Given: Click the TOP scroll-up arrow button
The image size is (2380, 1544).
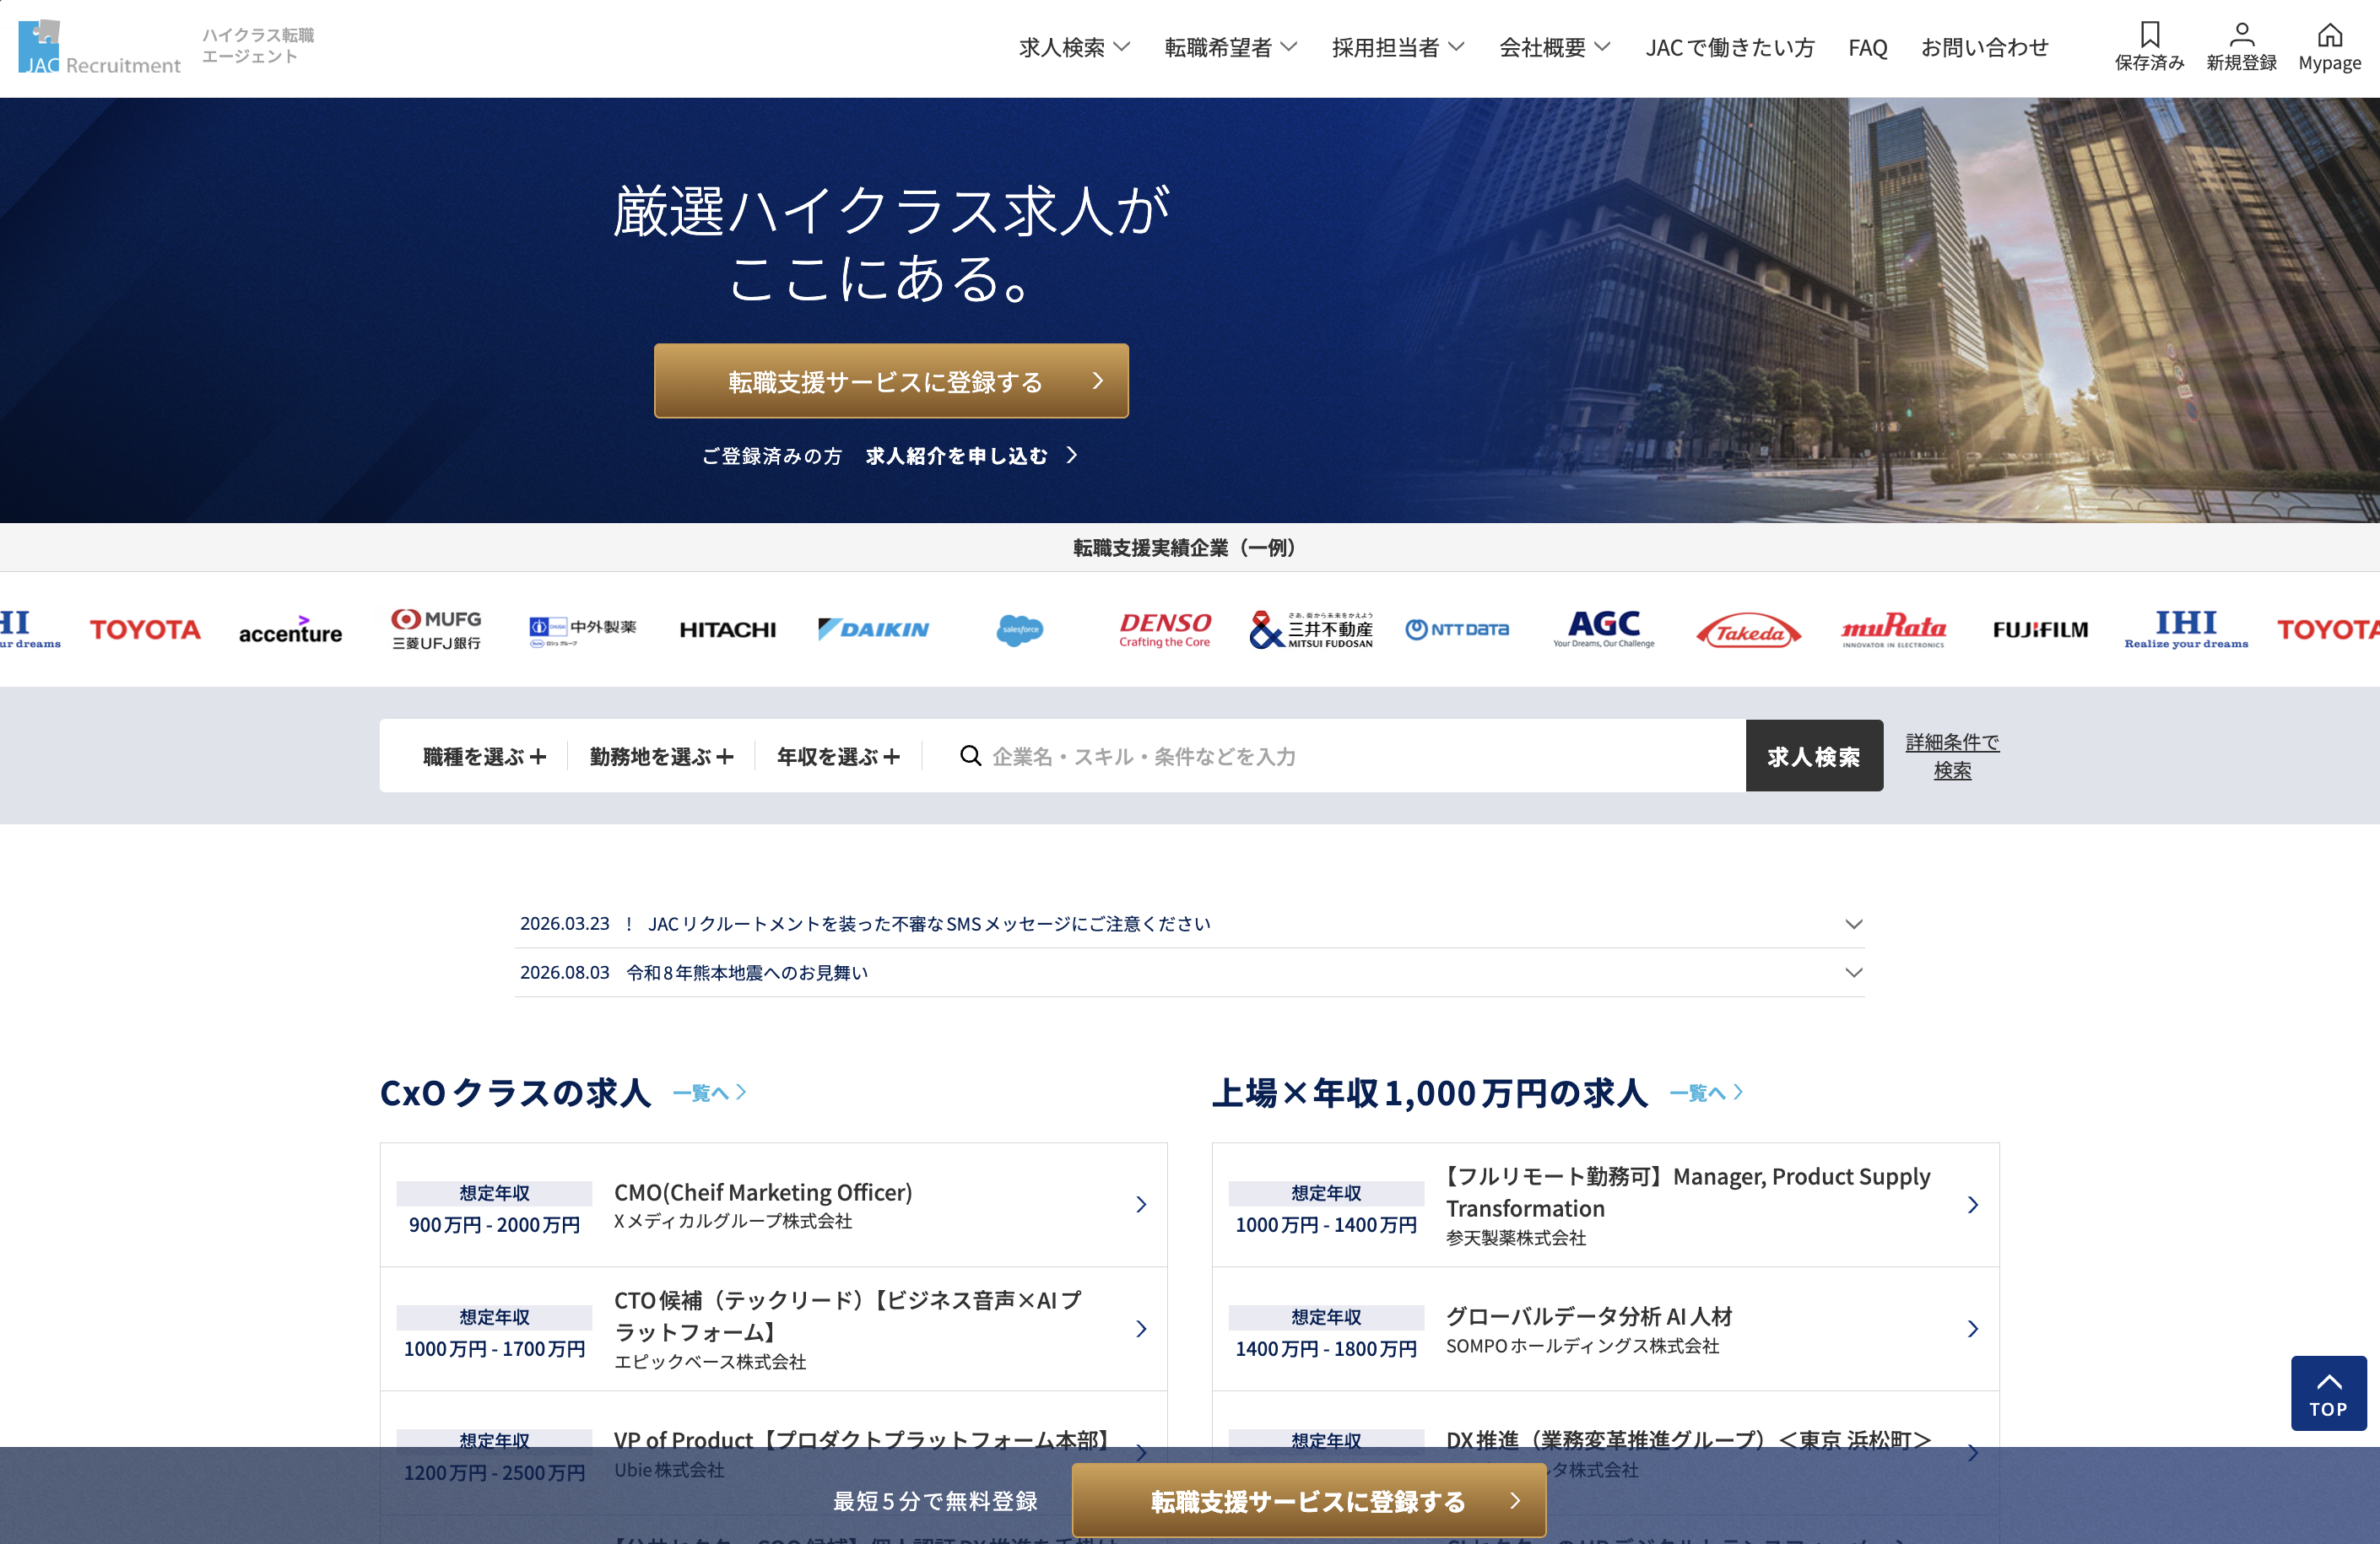Looking at the screenshot, I should (2328, 1393).
